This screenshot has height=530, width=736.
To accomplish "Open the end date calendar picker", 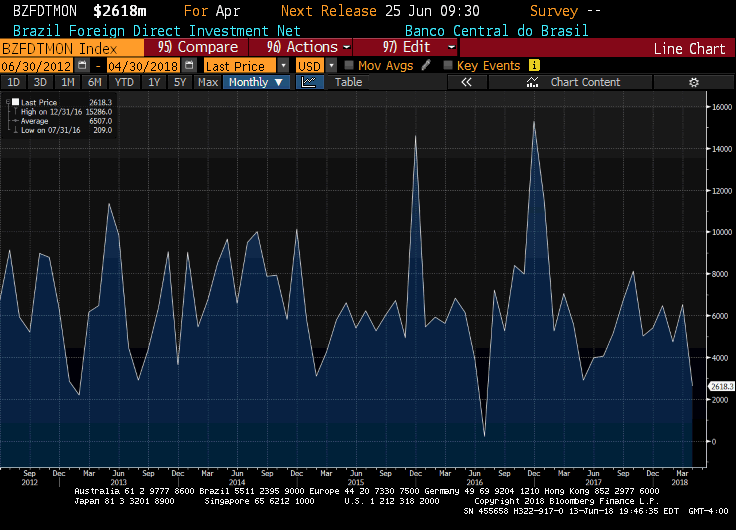I will pos(189,65).
